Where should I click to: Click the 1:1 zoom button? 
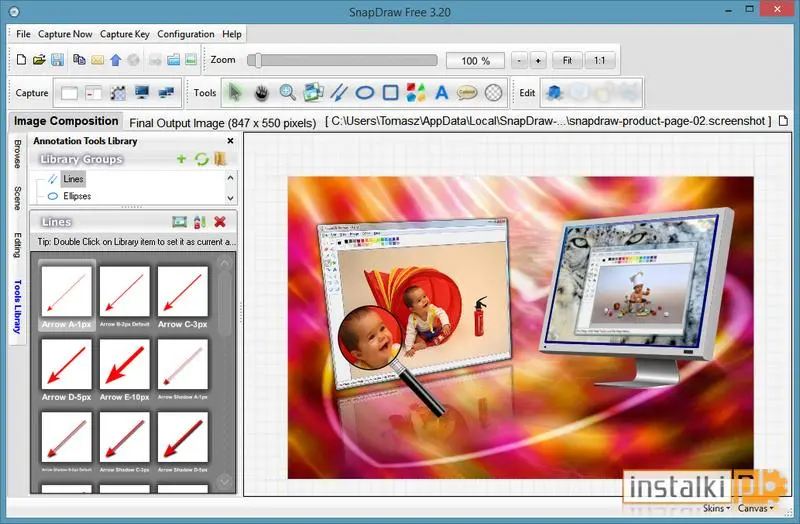[599, 60]
